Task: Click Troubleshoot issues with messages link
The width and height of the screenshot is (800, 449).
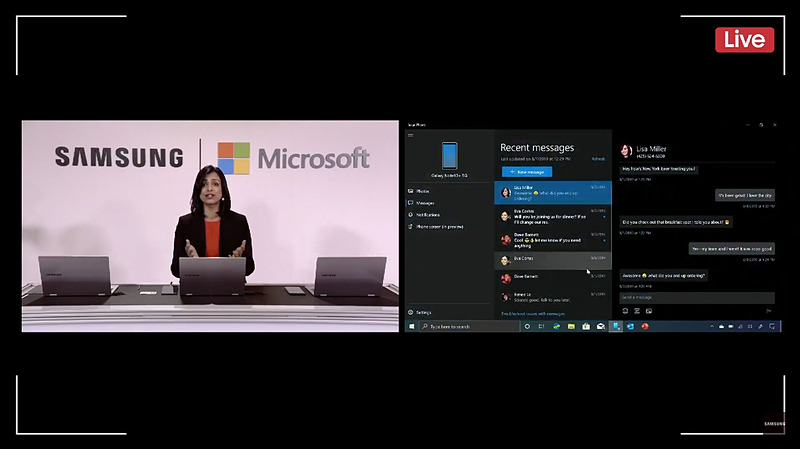Action: click(533, 314)
